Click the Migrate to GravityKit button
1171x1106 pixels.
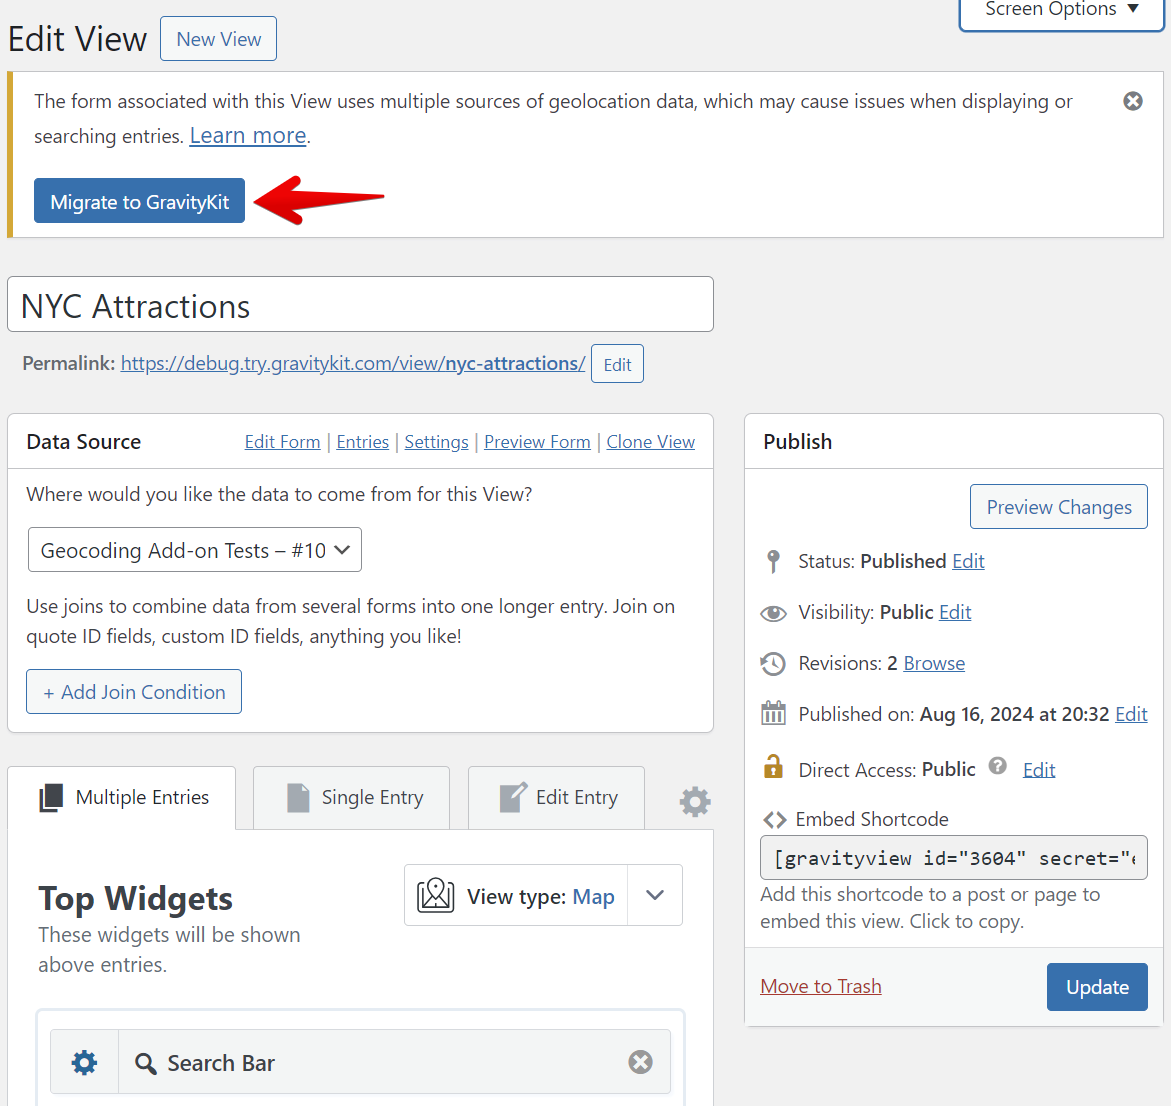[x=139, y=201]
